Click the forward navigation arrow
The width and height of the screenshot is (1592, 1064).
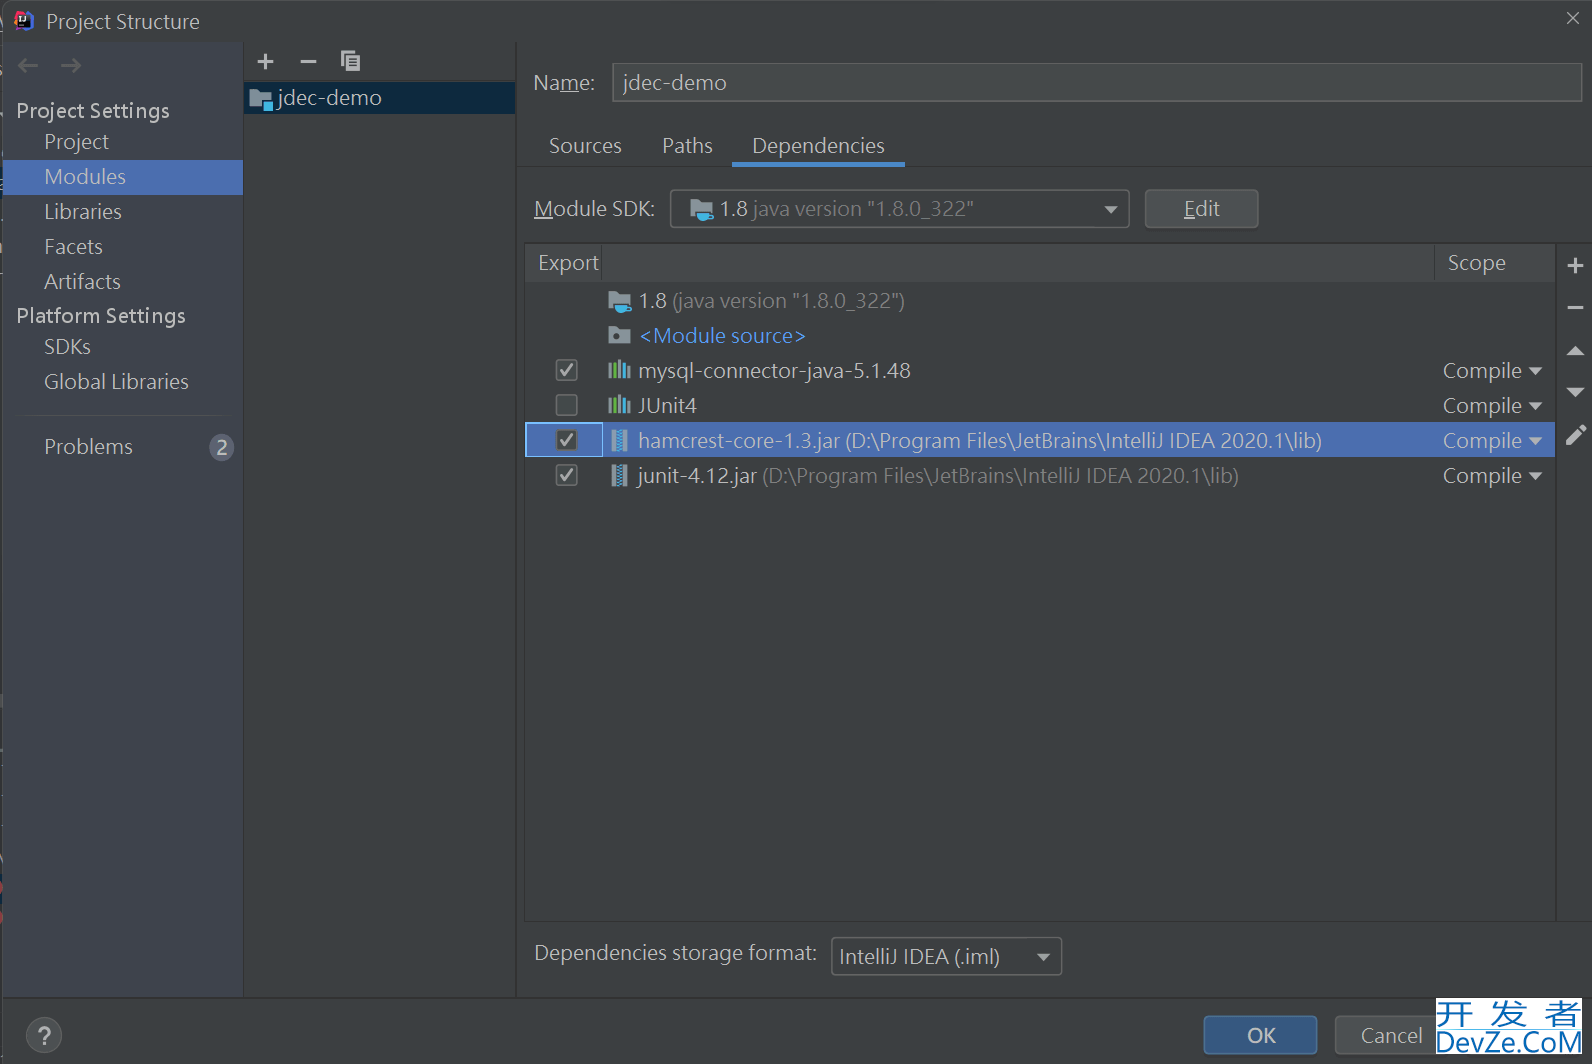[x=71, y=66]
